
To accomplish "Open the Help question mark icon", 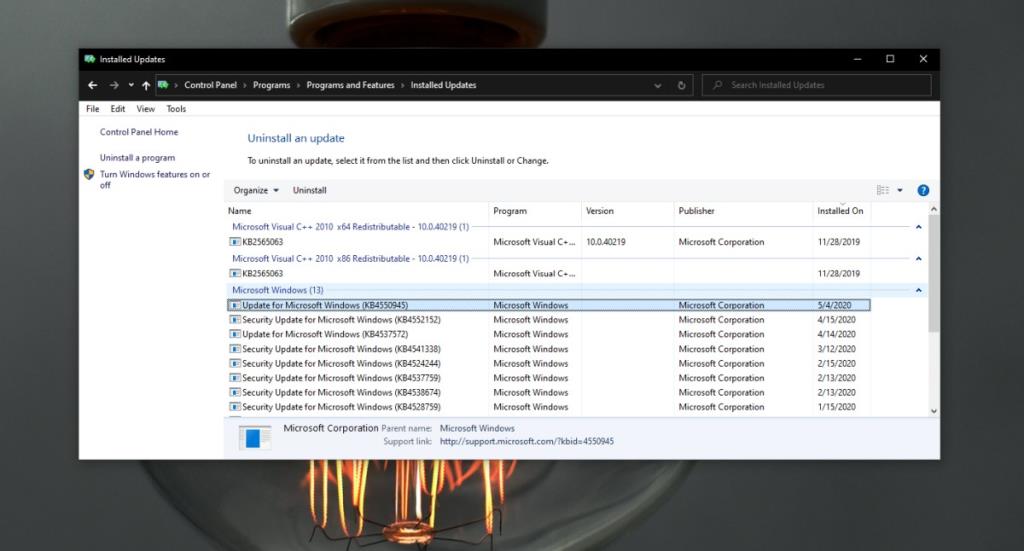I will pyautogui.click(x=923, y=190).
